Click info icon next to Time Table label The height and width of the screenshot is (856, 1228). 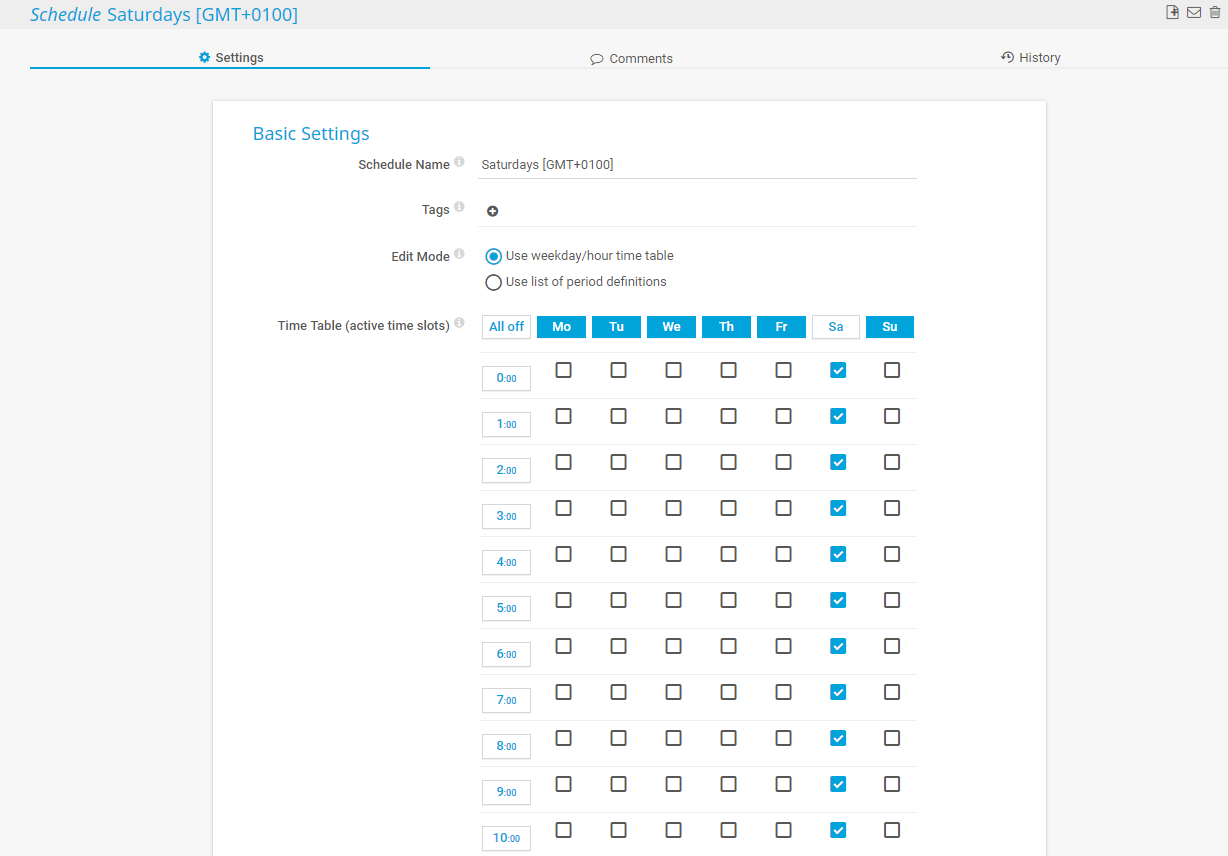coord(459,323)
